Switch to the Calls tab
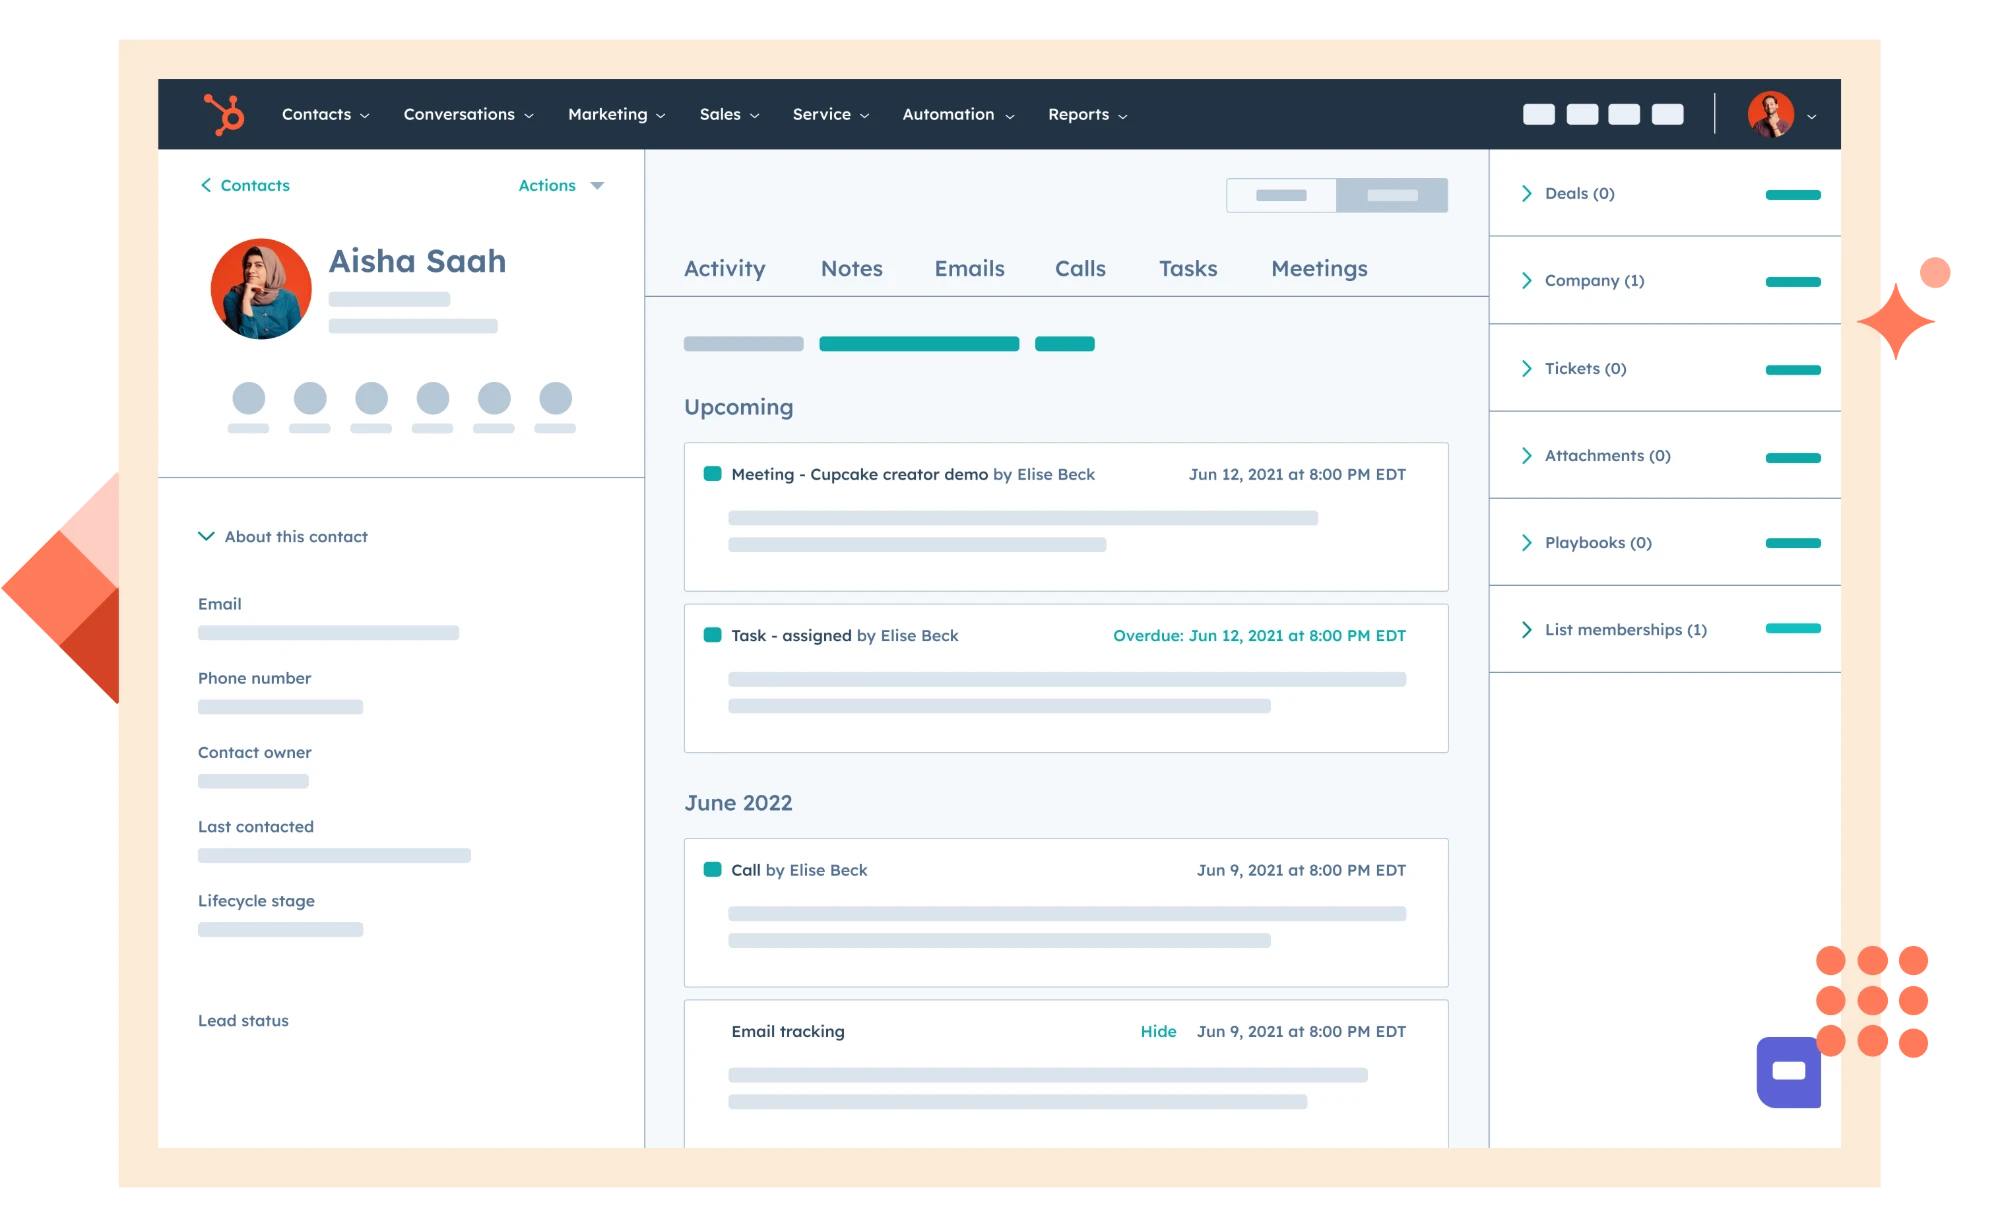2000x1227 pixels. pyautogui.click(x=1080, y=268)
